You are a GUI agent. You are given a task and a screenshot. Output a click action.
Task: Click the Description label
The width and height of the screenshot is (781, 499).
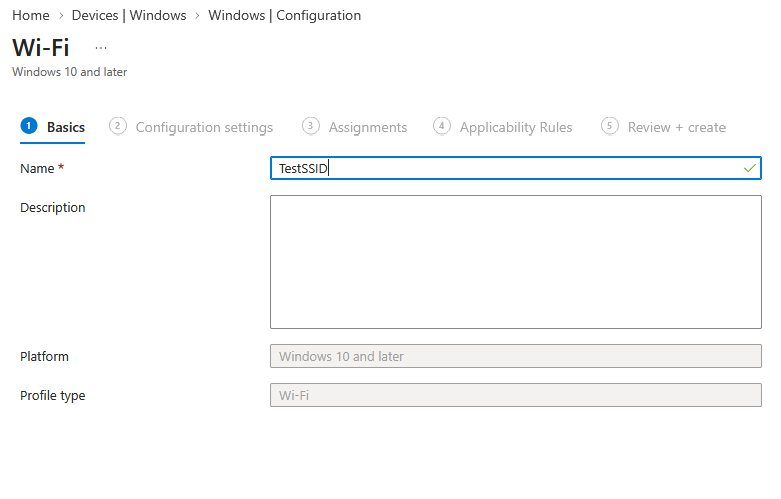53,208
